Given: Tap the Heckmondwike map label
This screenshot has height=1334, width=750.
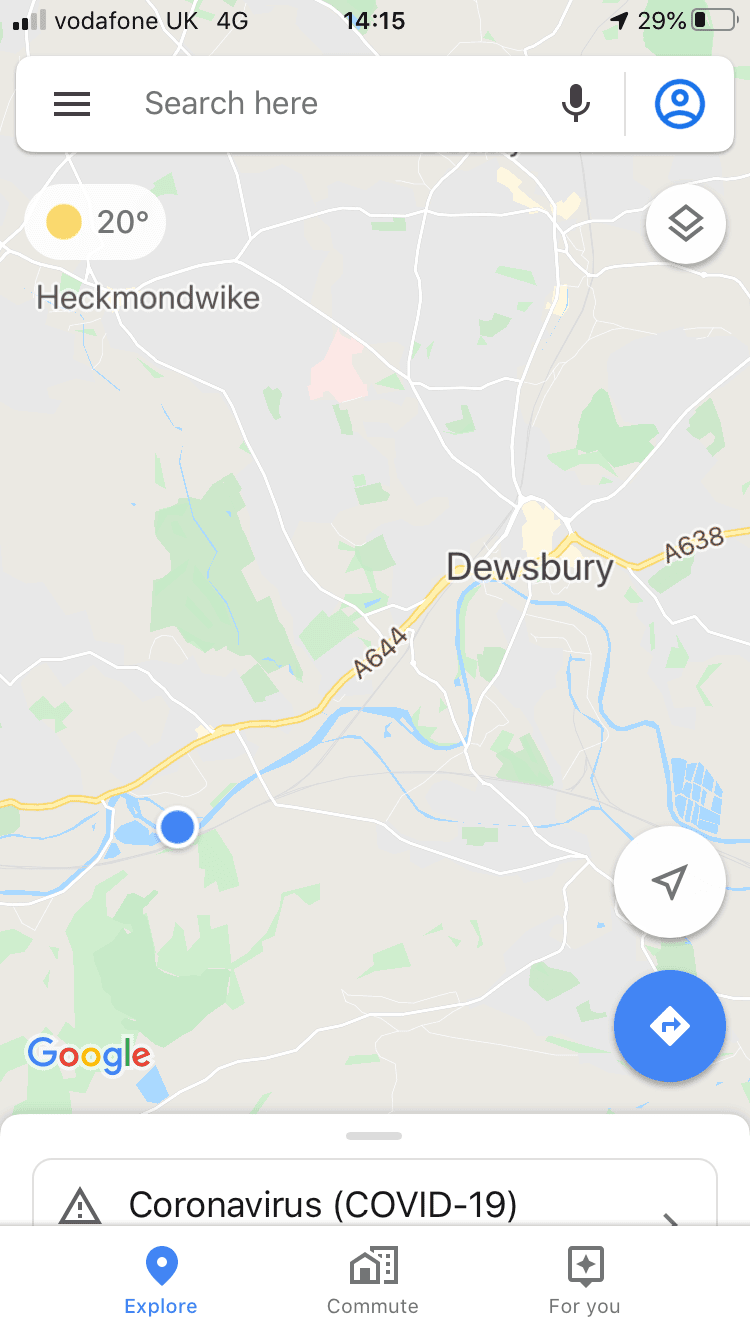Looking at the screenshot, I should click(148, 298).
